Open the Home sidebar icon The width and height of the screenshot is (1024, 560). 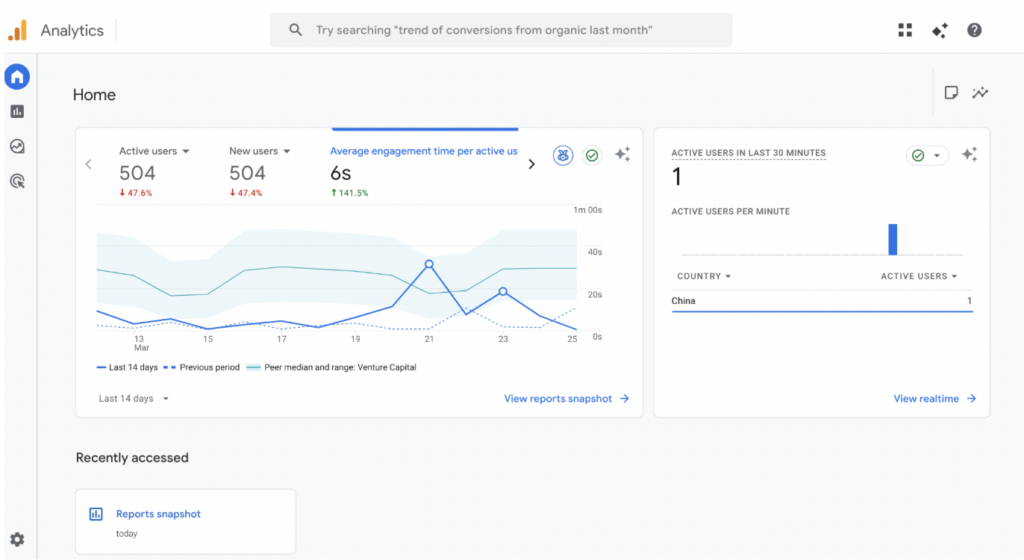tap(17, 77)
